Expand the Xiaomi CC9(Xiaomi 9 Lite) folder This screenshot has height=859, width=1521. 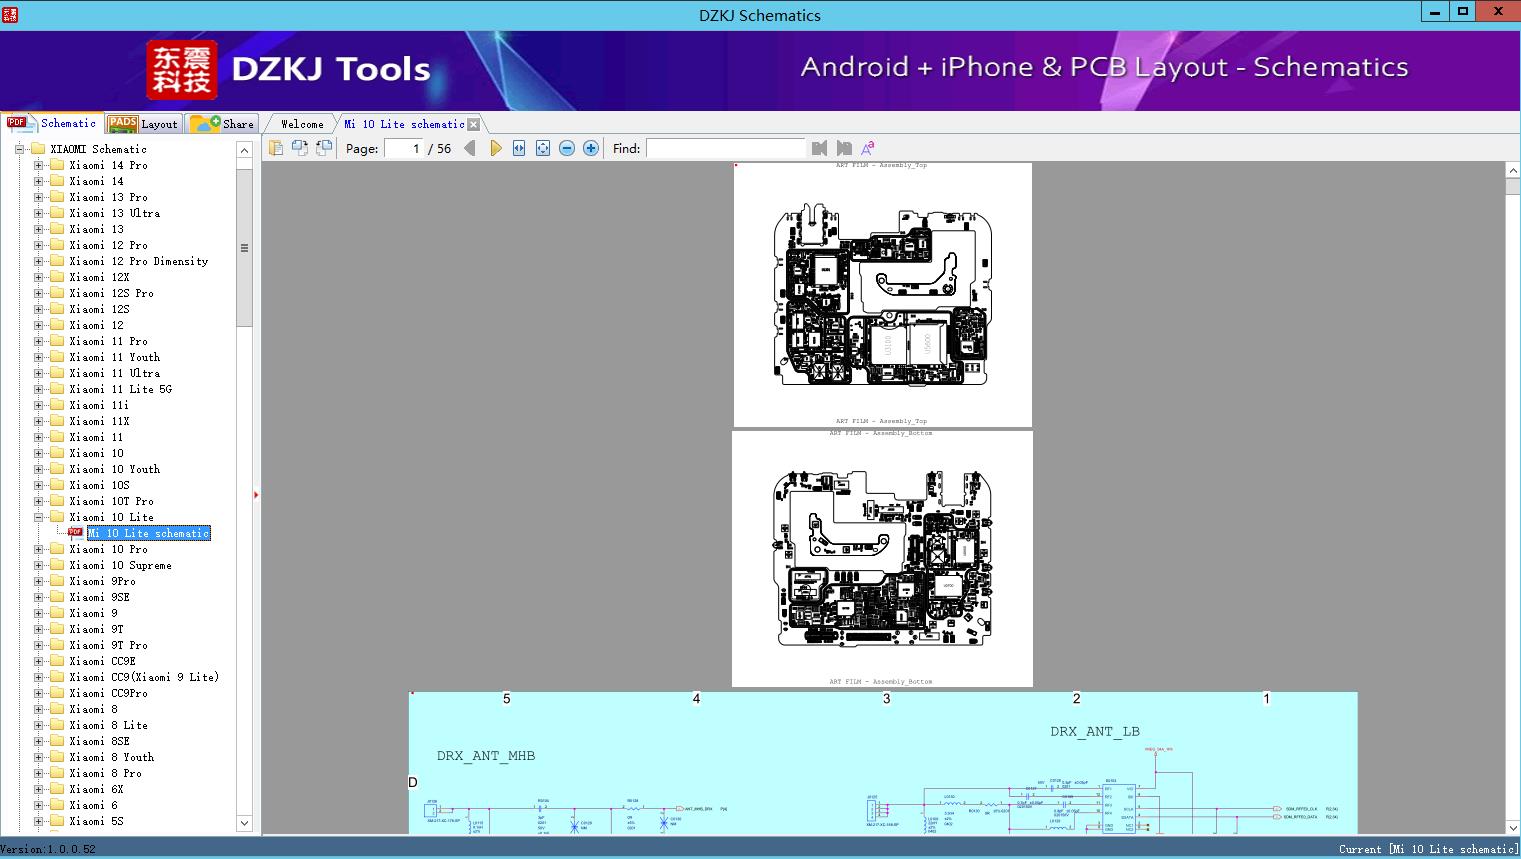(x=38, y=677)
